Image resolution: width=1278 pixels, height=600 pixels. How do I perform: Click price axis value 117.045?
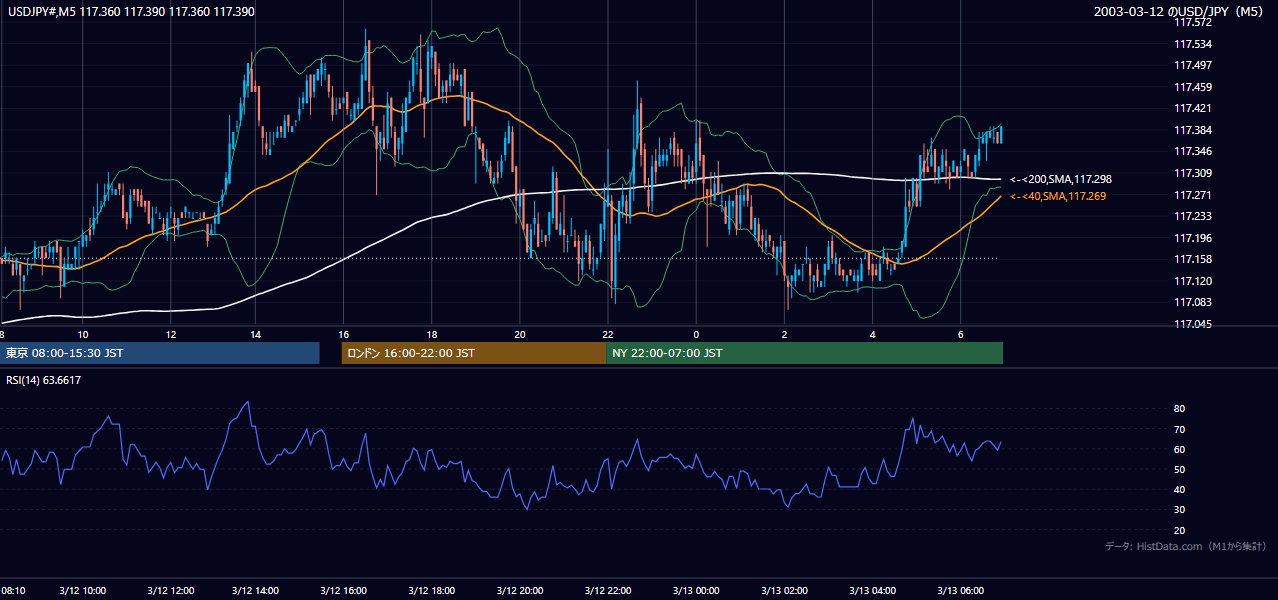coord(1193,324)
